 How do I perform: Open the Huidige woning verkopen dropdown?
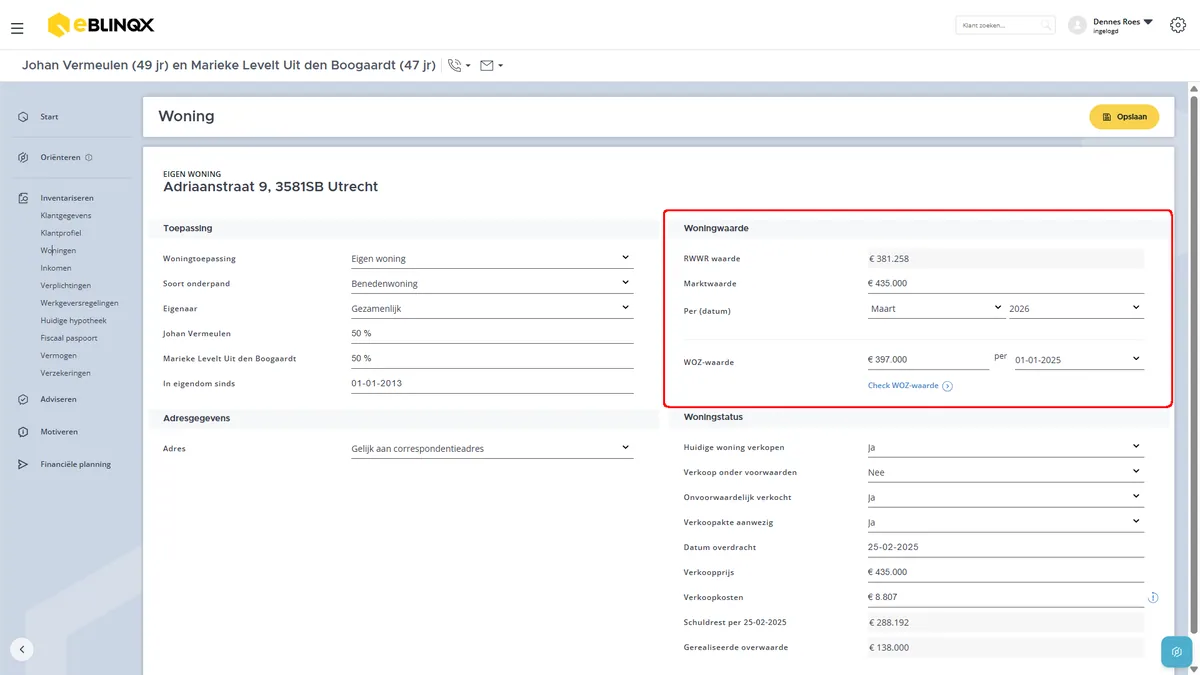click(1006, 447)
